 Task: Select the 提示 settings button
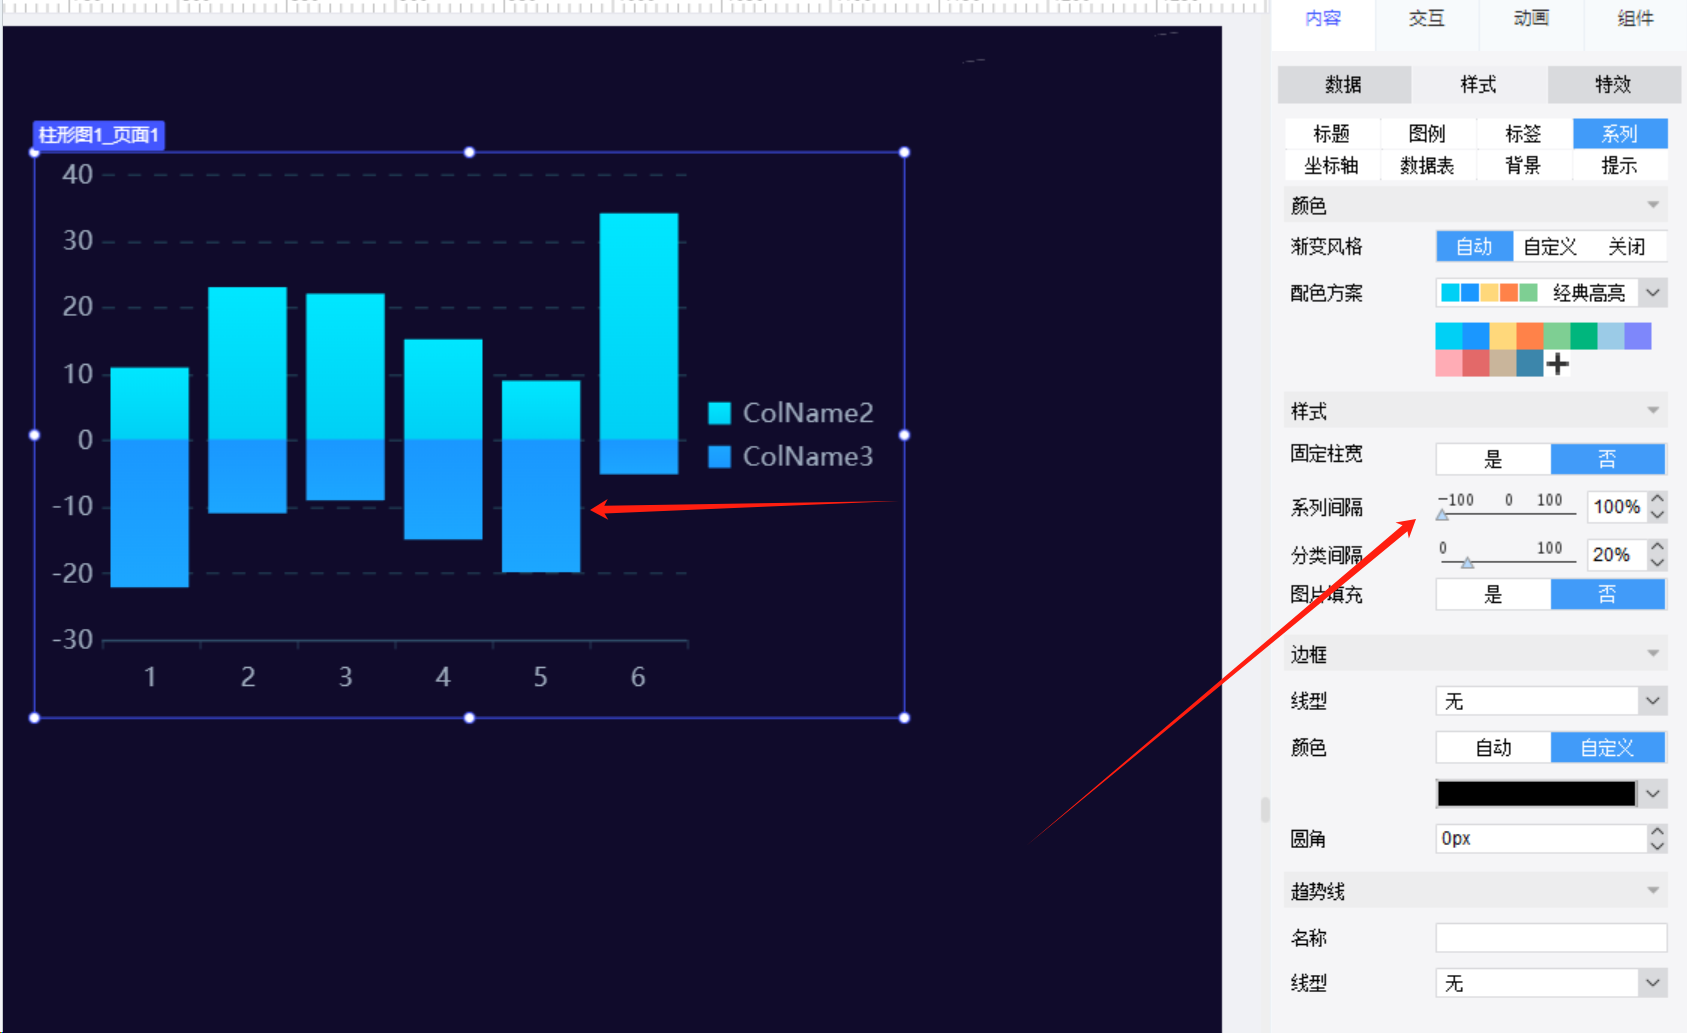click(1620, 165)
